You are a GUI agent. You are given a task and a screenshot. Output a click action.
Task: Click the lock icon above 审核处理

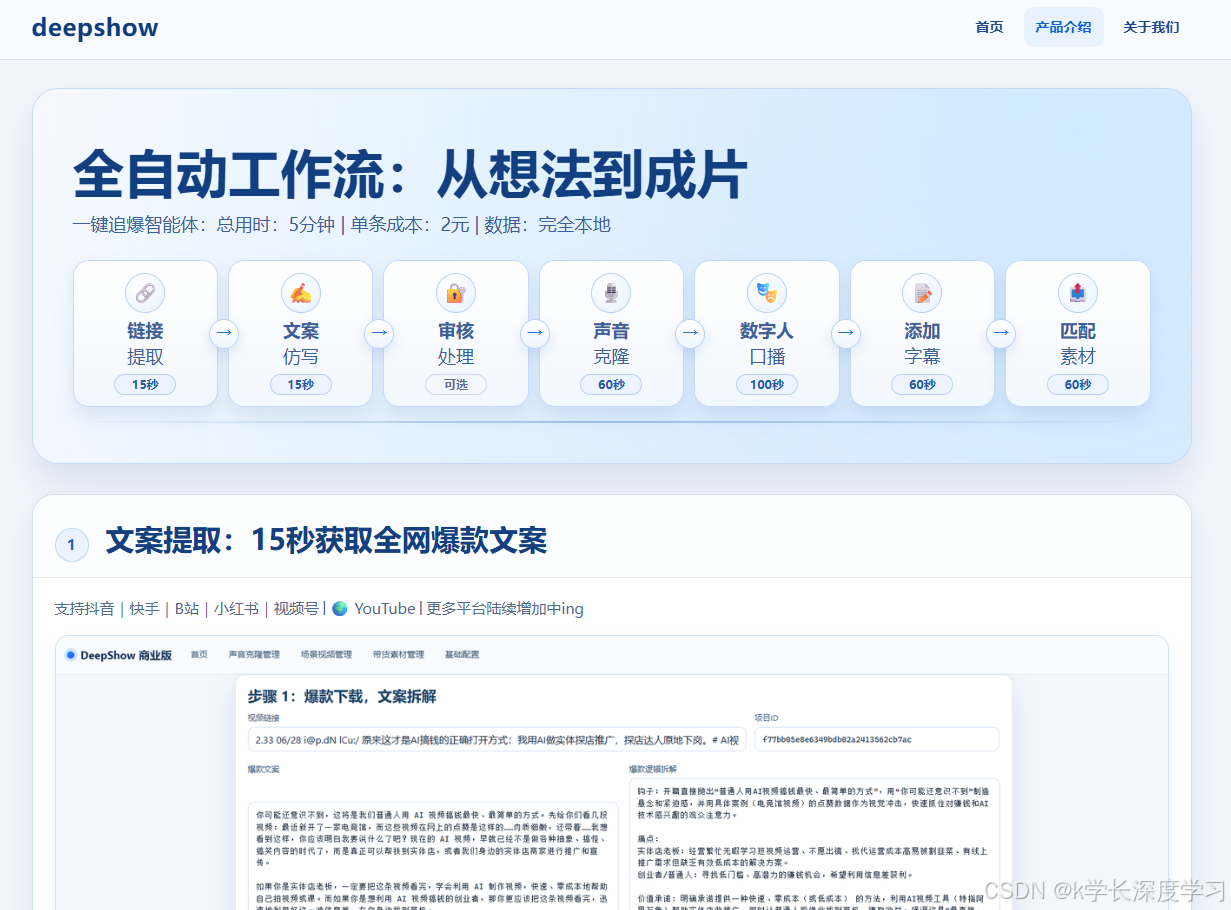(x=456, y=292)
